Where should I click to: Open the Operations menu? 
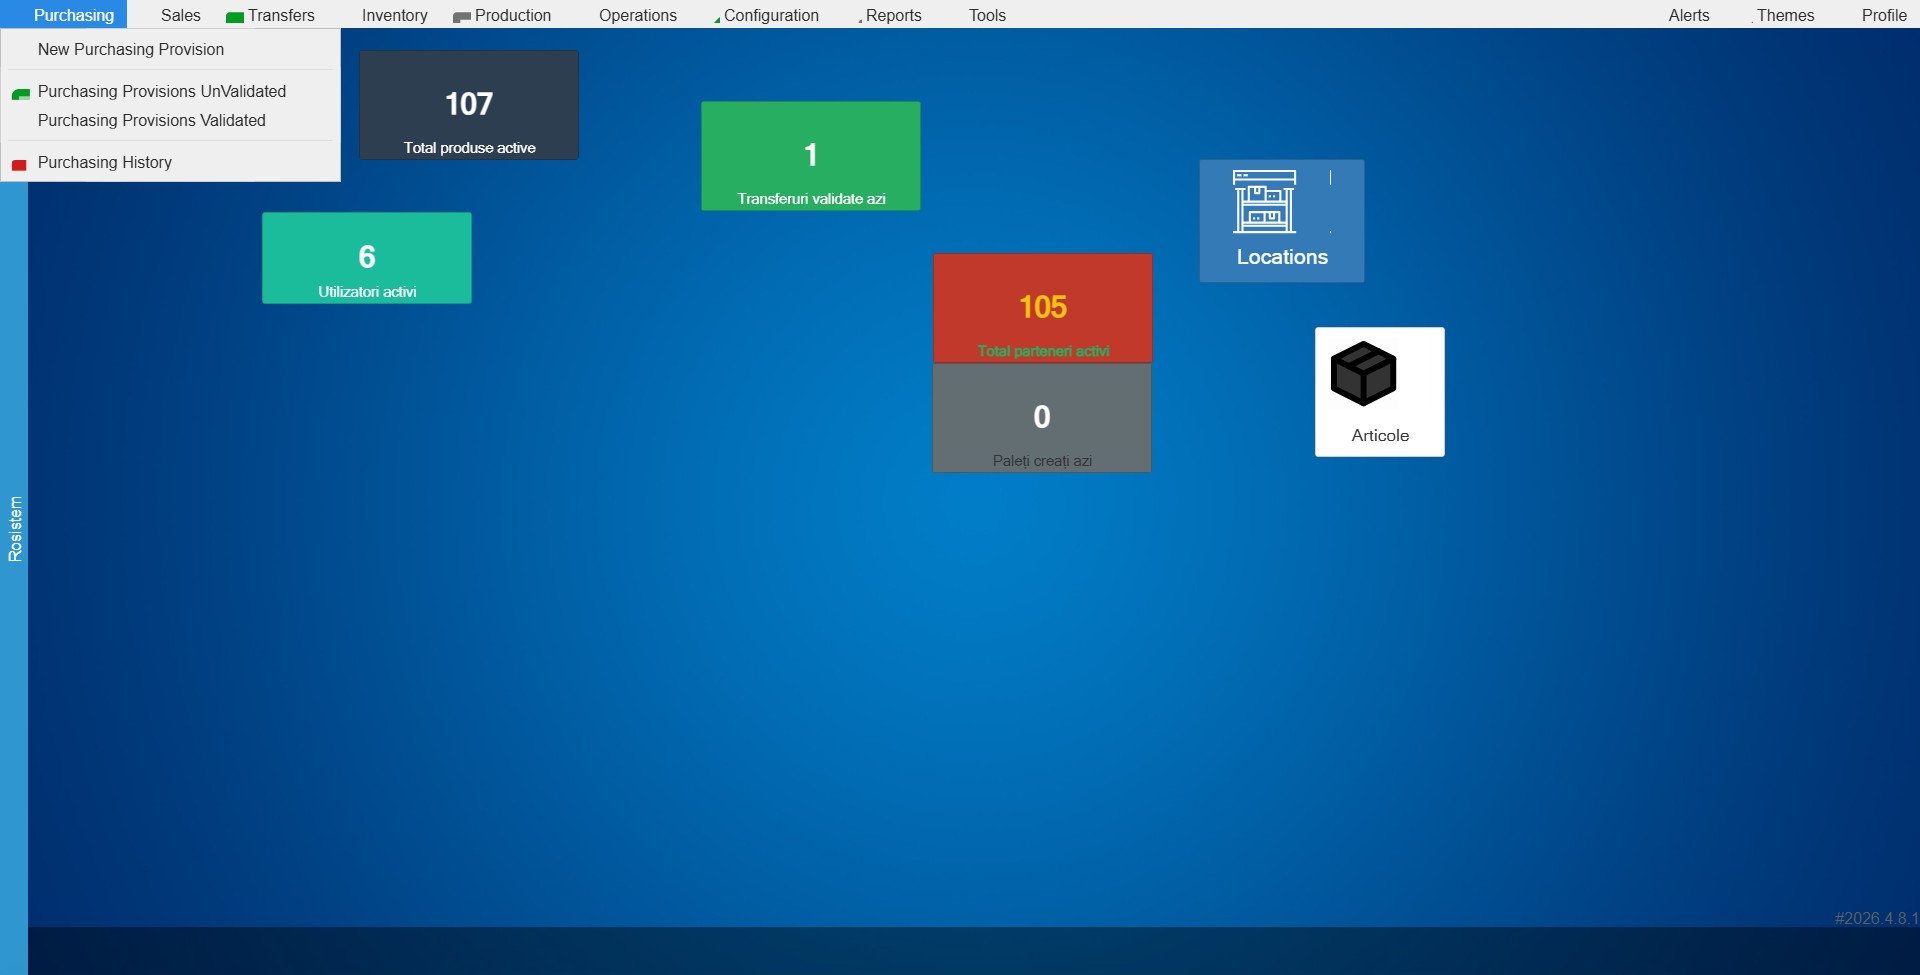[637, 15]
